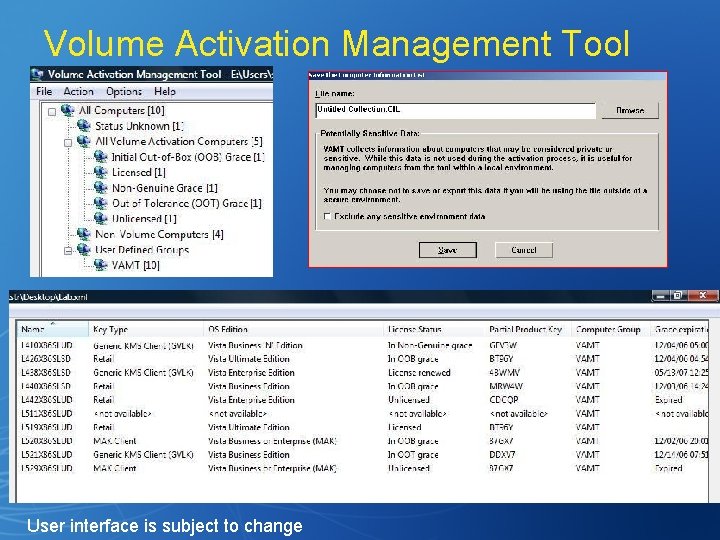Sort by Partial Product Key column header

527,329
